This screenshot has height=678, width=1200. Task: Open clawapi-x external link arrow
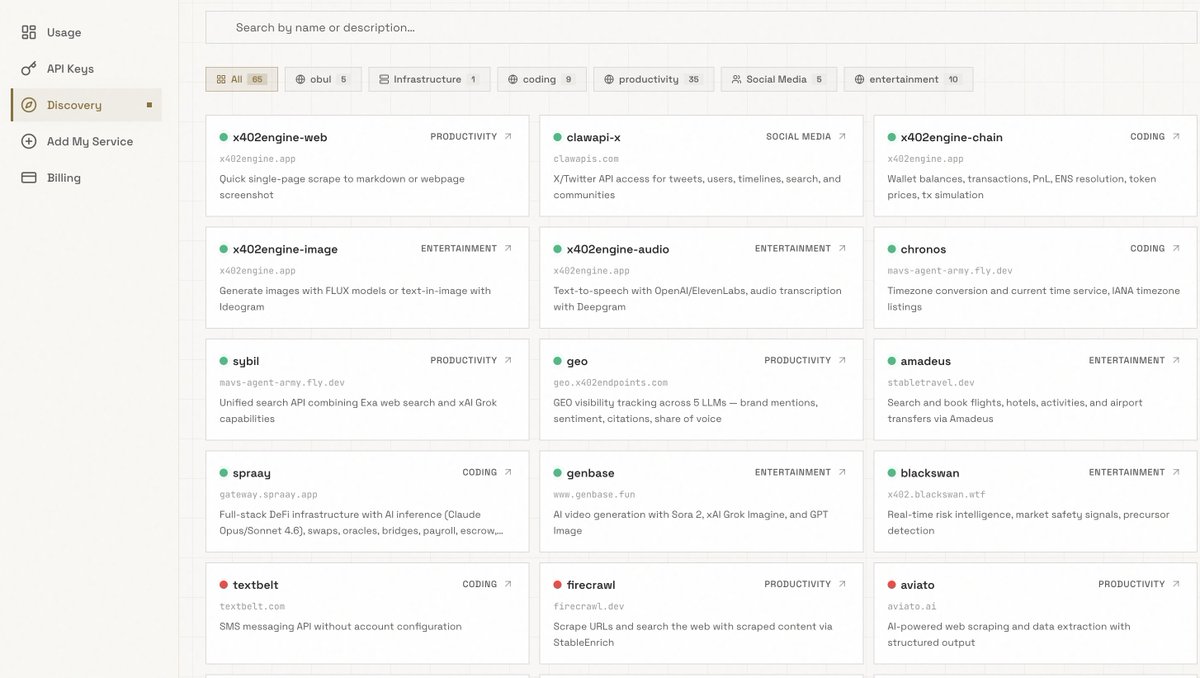[x=842, y=136]
